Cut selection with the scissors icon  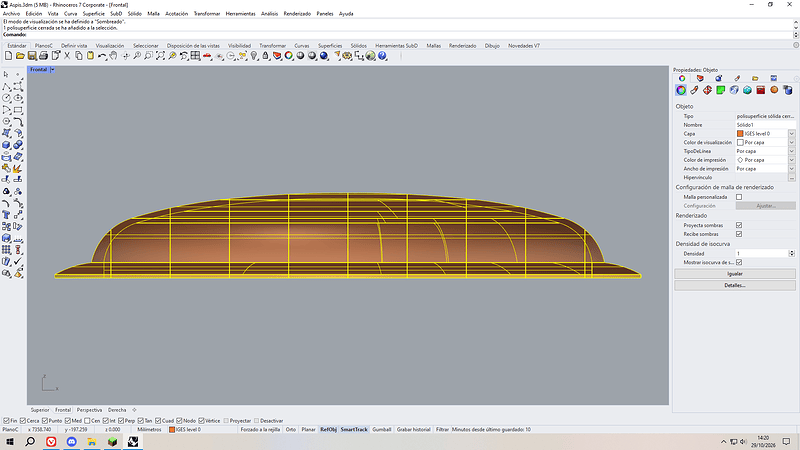[67, 56]
